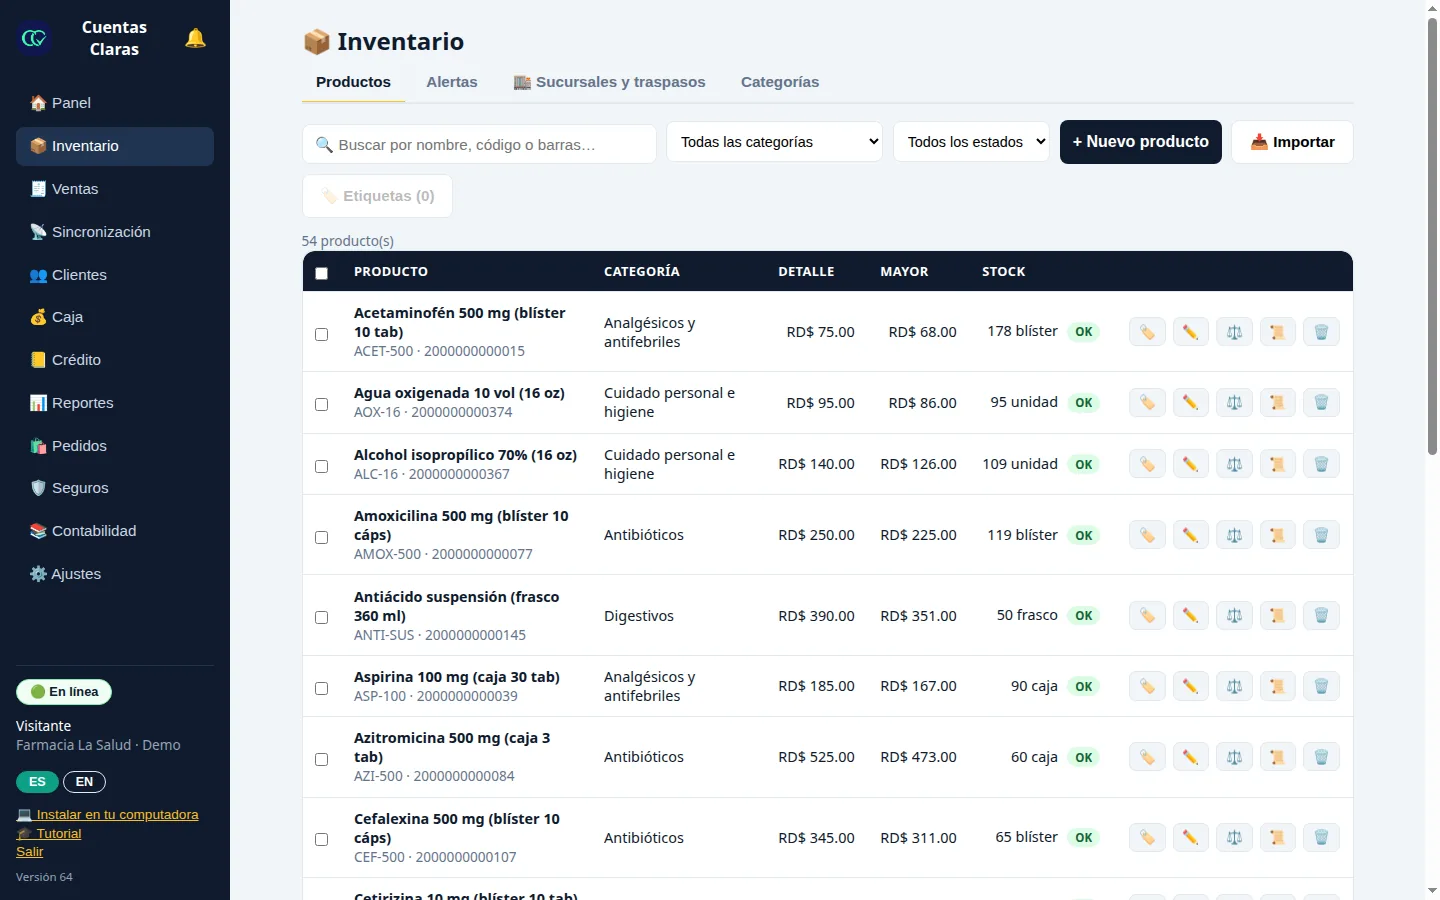Open scroll icon for Cefalexina 500 mg row
This screenshot has height=900, width=1440.
1277,838
